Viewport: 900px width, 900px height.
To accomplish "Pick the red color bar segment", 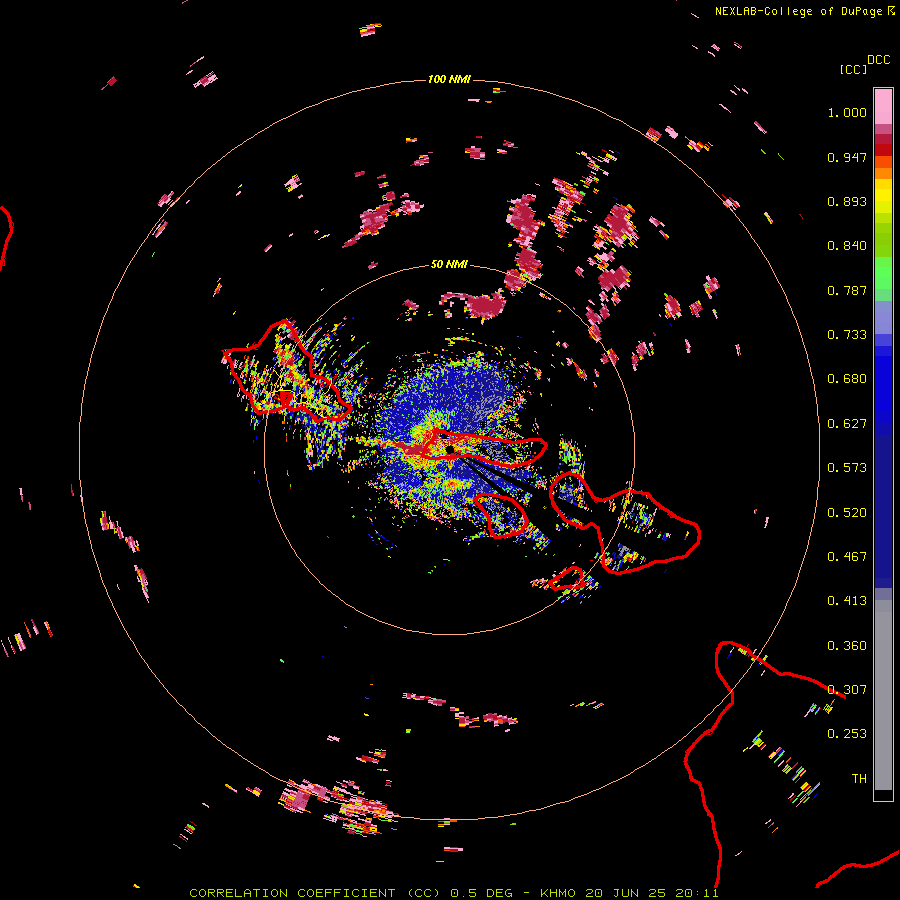I will 883,150.
